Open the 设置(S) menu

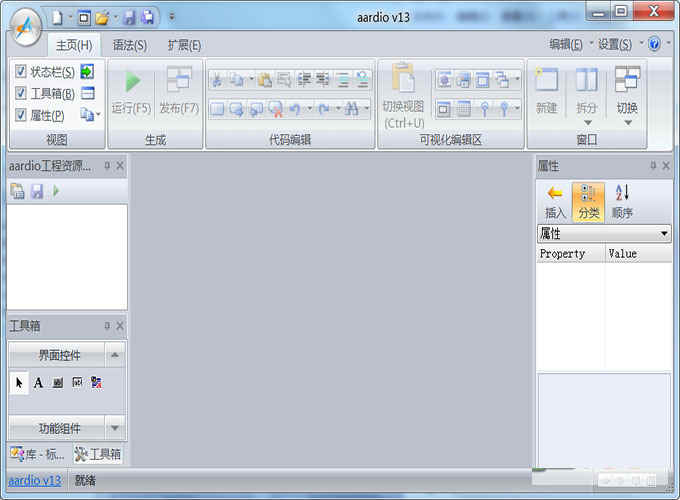pyautogui.click(x=615, y=44)
